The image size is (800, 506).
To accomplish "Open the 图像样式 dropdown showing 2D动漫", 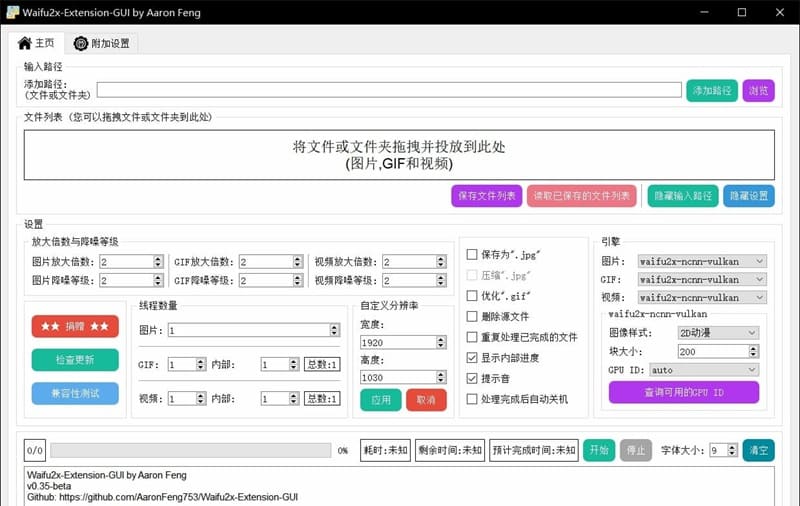I will tap(718, 333).
